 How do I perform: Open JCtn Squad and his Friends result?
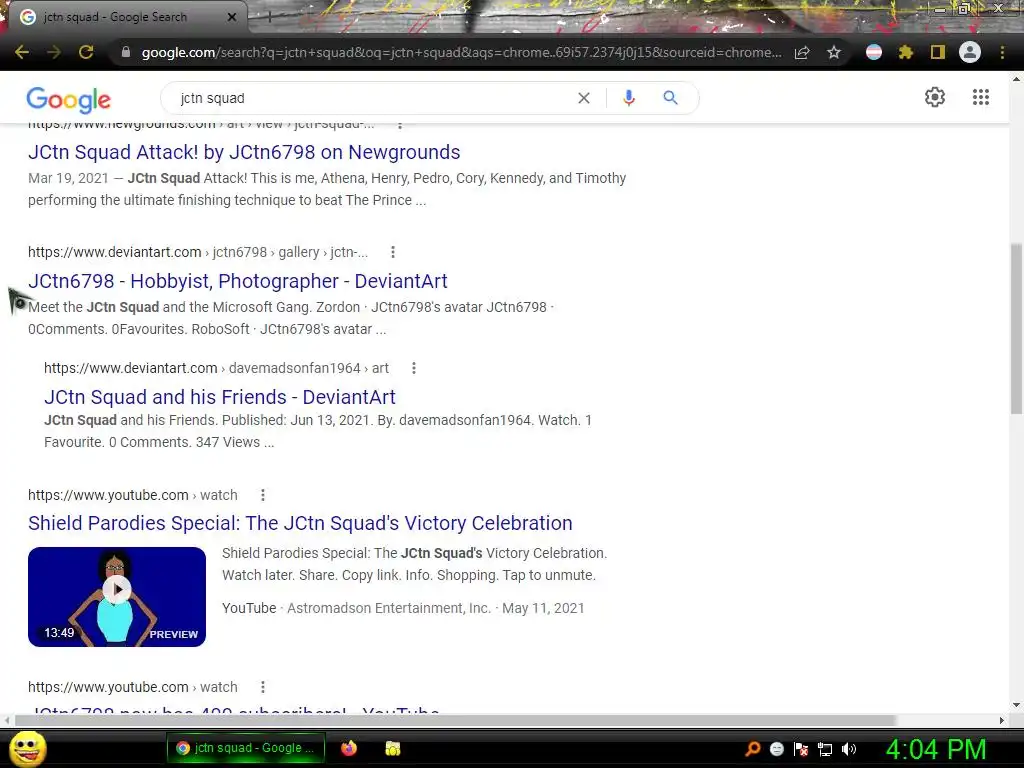point(219,397)
